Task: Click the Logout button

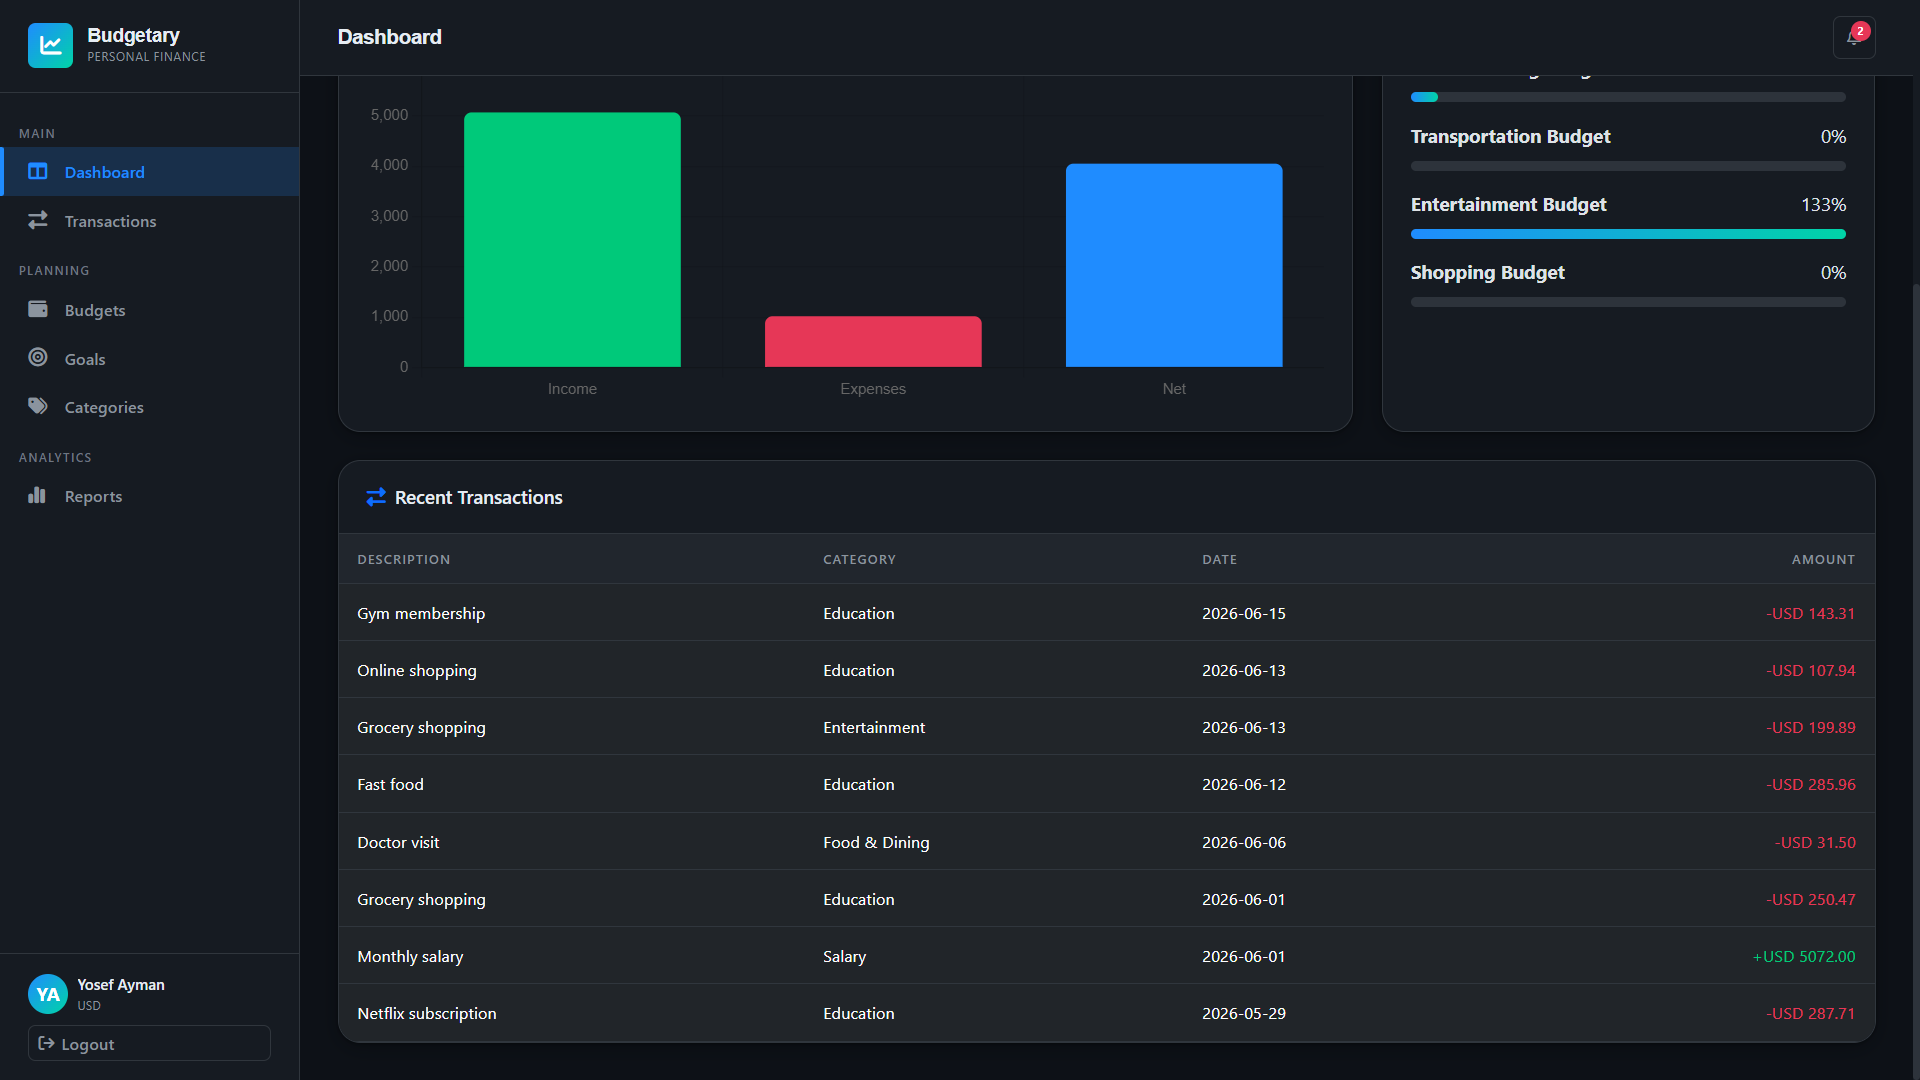Action: coord(149,1043)
